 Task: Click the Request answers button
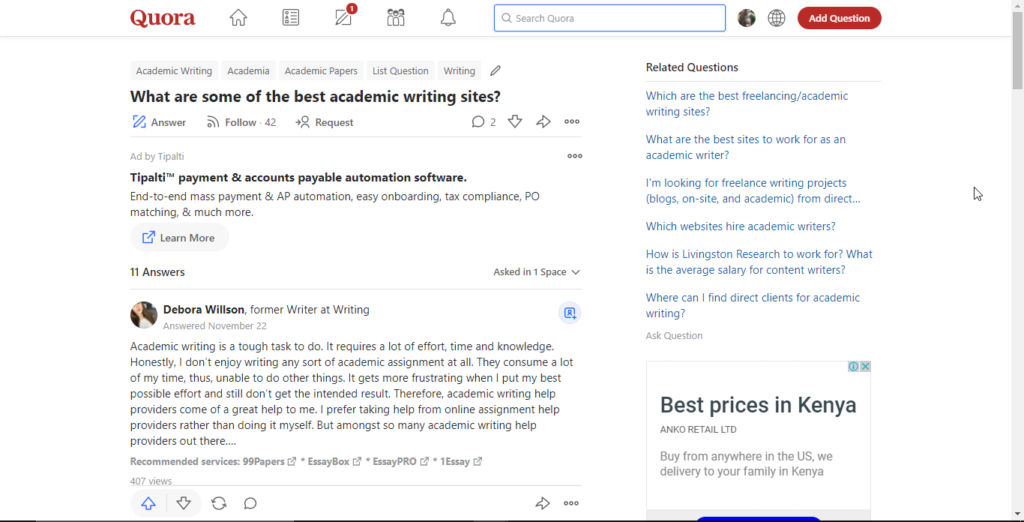pyautogui.click(x=324, y=122)
